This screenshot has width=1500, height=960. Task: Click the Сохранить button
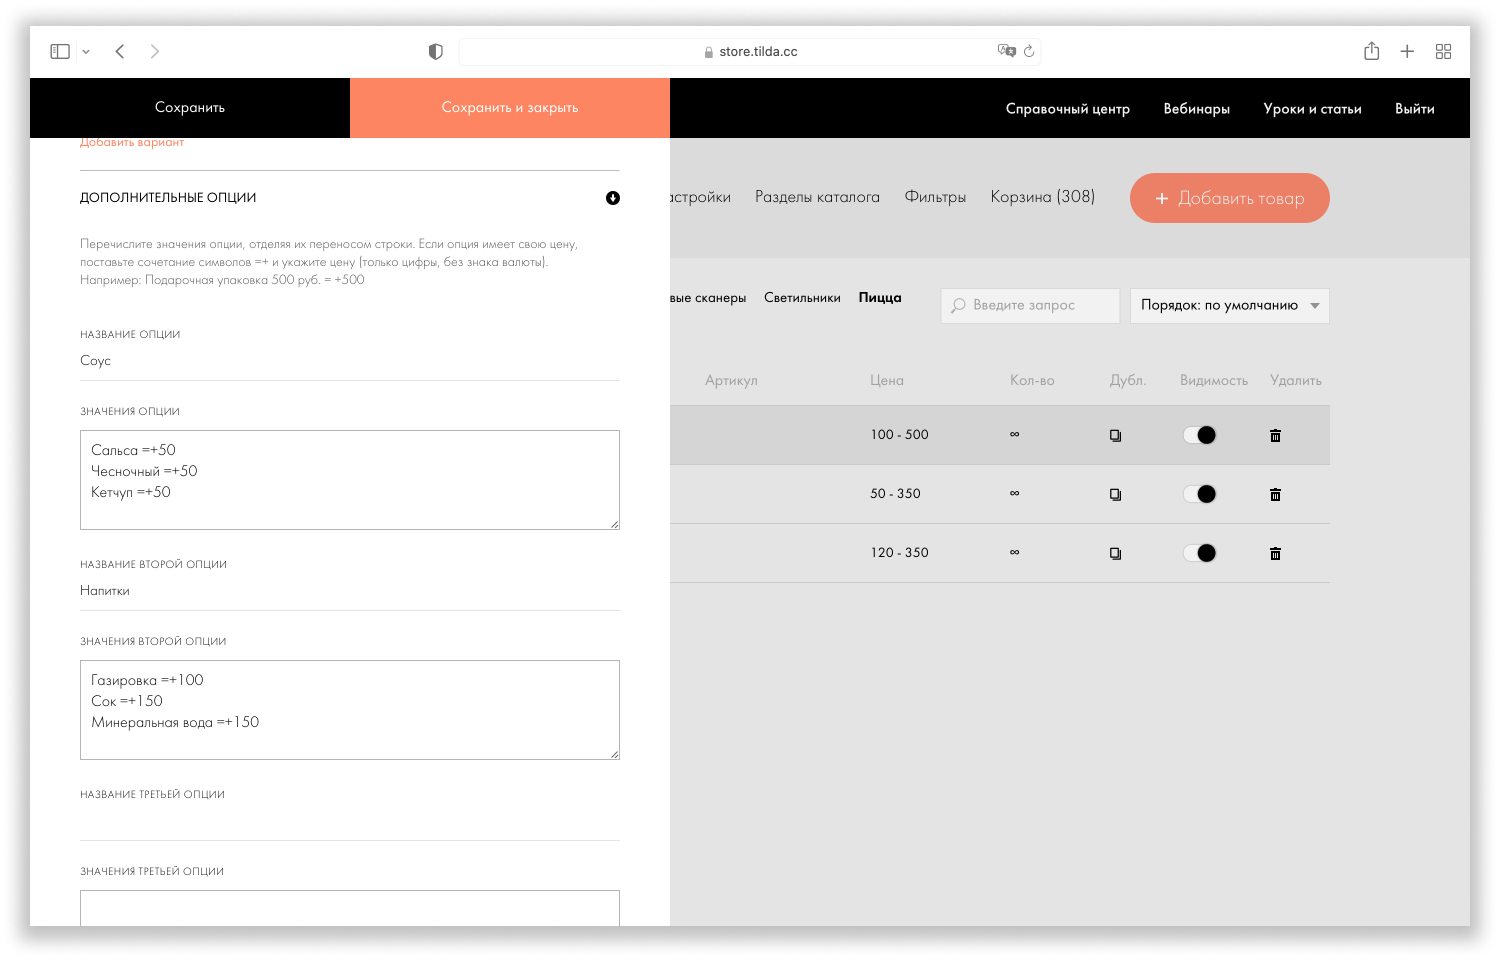click(190, 108)
